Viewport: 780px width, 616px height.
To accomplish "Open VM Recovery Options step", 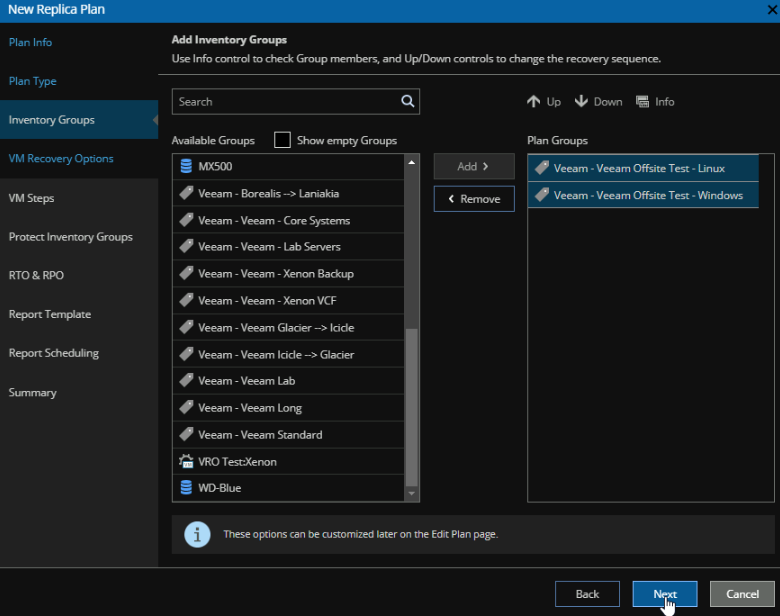I will (x=61, y=159).
